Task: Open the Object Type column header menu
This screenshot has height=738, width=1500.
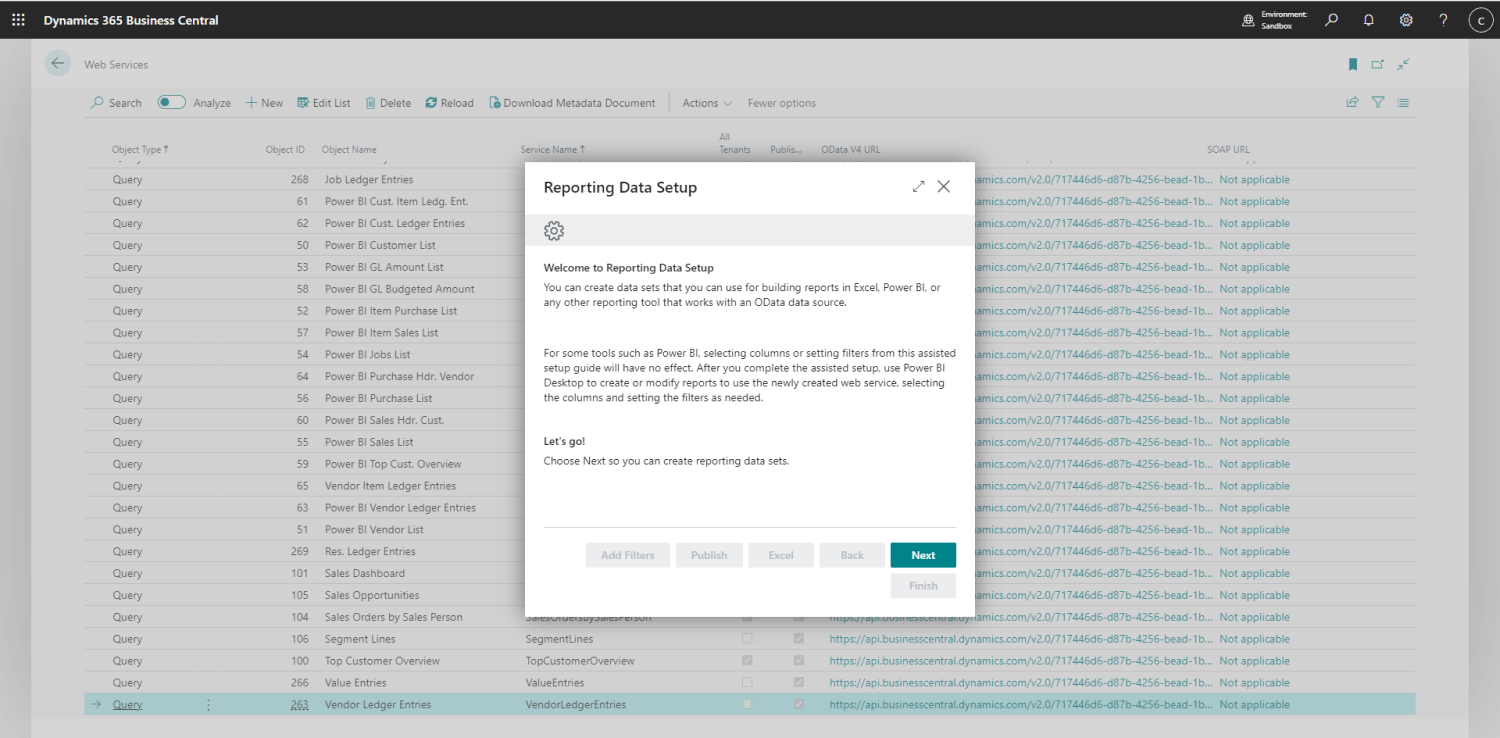Action: pos(140,150)
